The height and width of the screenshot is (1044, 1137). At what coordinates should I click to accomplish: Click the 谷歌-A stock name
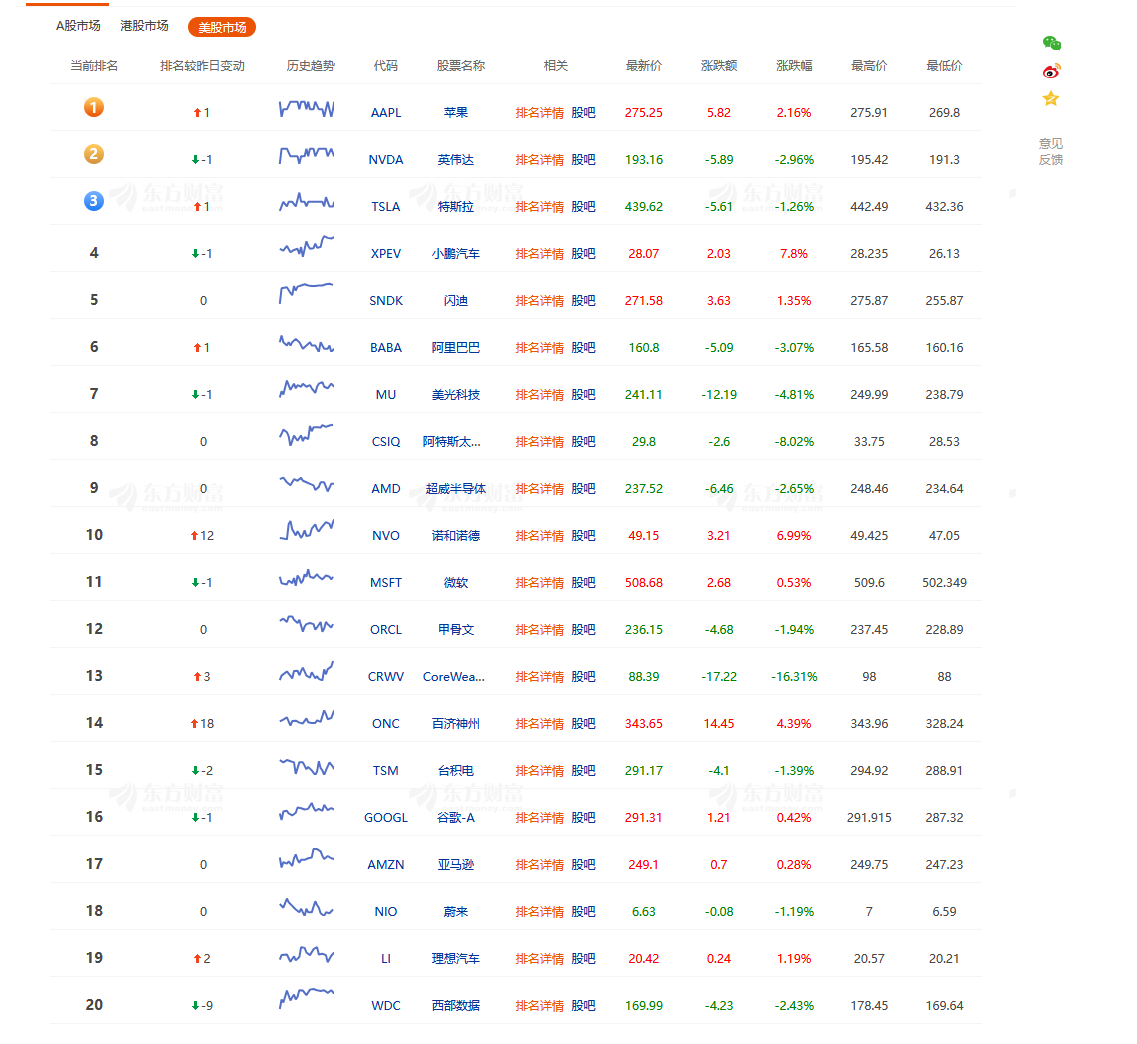click(x=456, y=818)
